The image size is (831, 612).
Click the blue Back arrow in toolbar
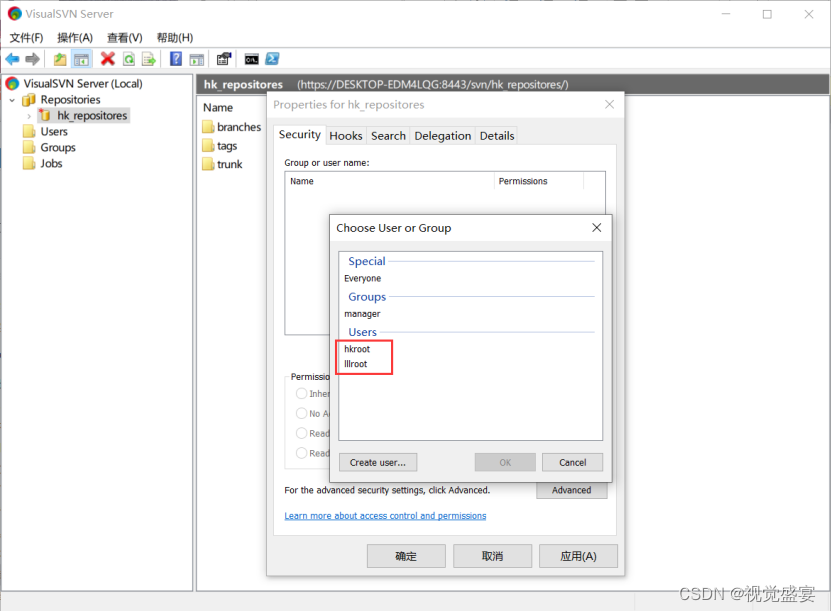click(12, 59)
